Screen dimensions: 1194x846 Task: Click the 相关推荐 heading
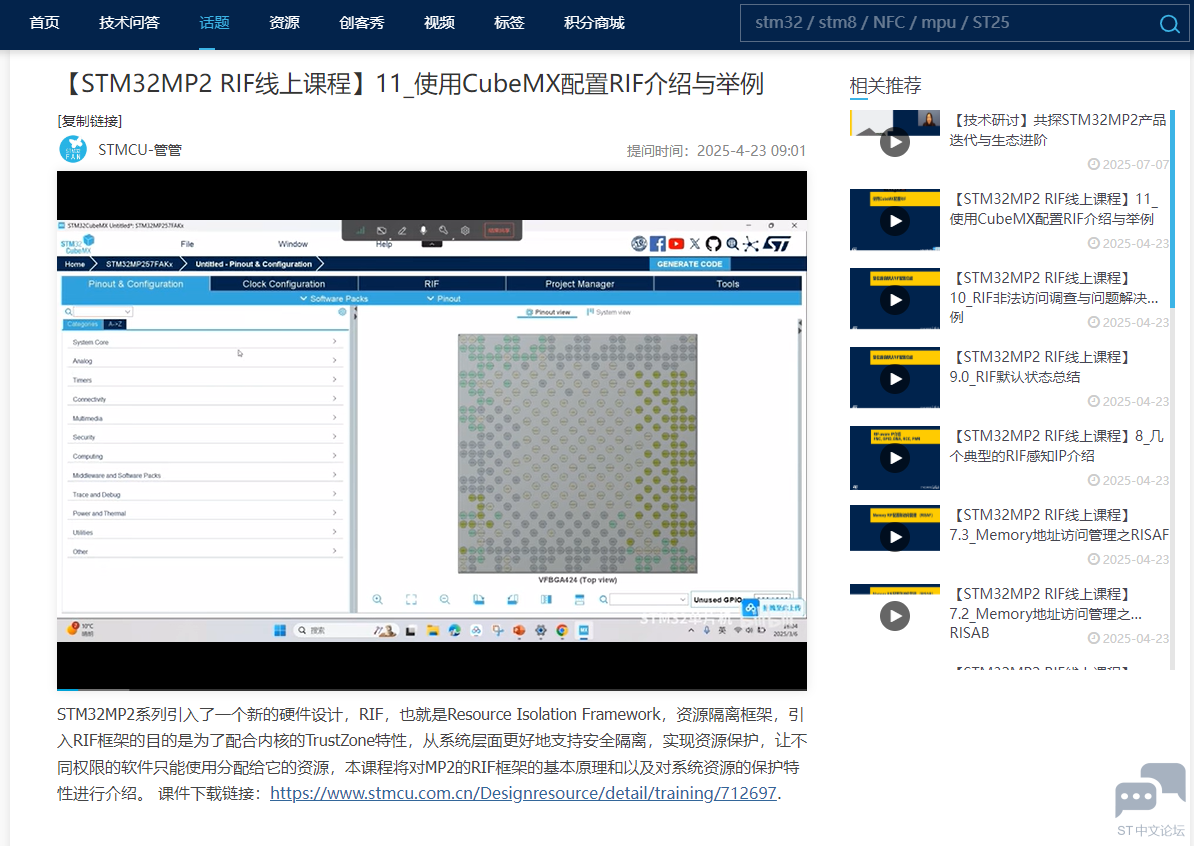tap(886, 85)
